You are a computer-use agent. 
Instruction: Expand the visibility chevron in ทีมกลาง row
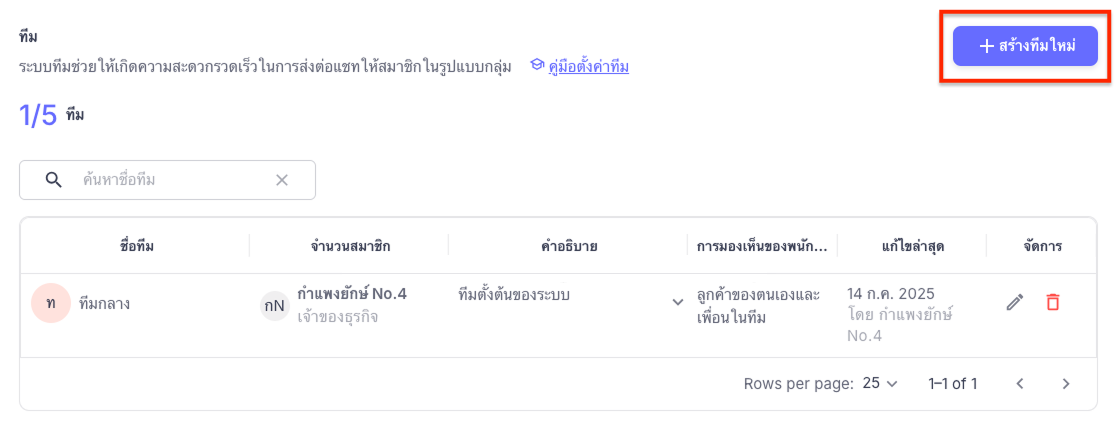pos(678,302)
